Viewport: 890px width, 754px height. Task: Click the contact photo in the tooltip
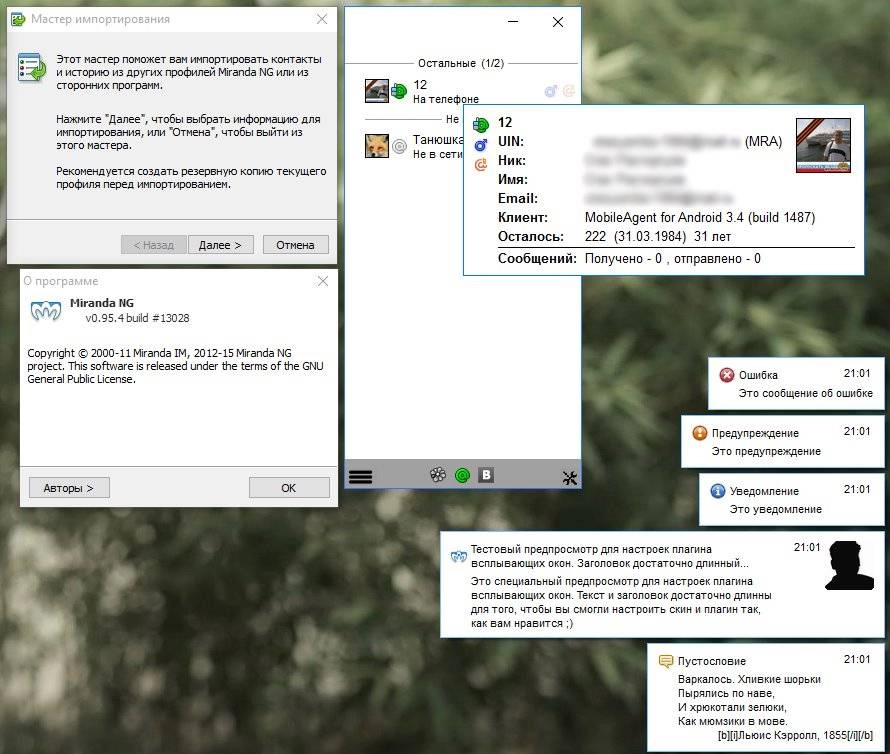point(824,145)
